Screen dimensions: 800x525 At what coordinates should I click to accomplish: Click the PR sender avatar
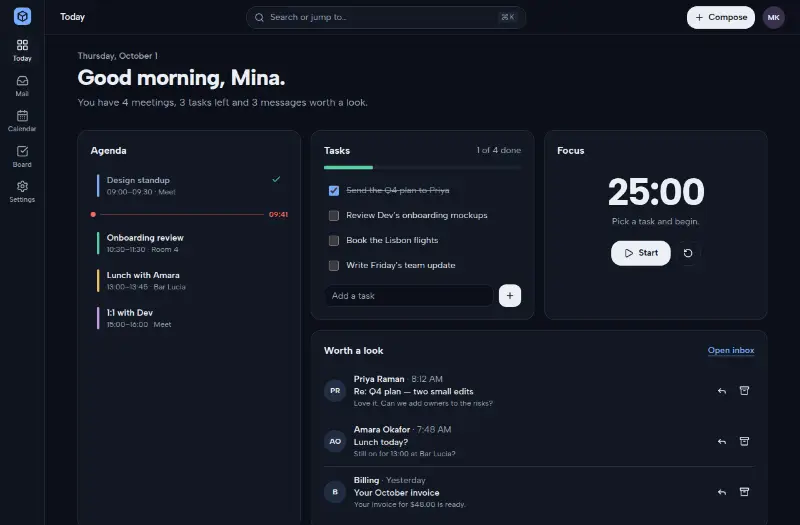click(x=335, y=391)
